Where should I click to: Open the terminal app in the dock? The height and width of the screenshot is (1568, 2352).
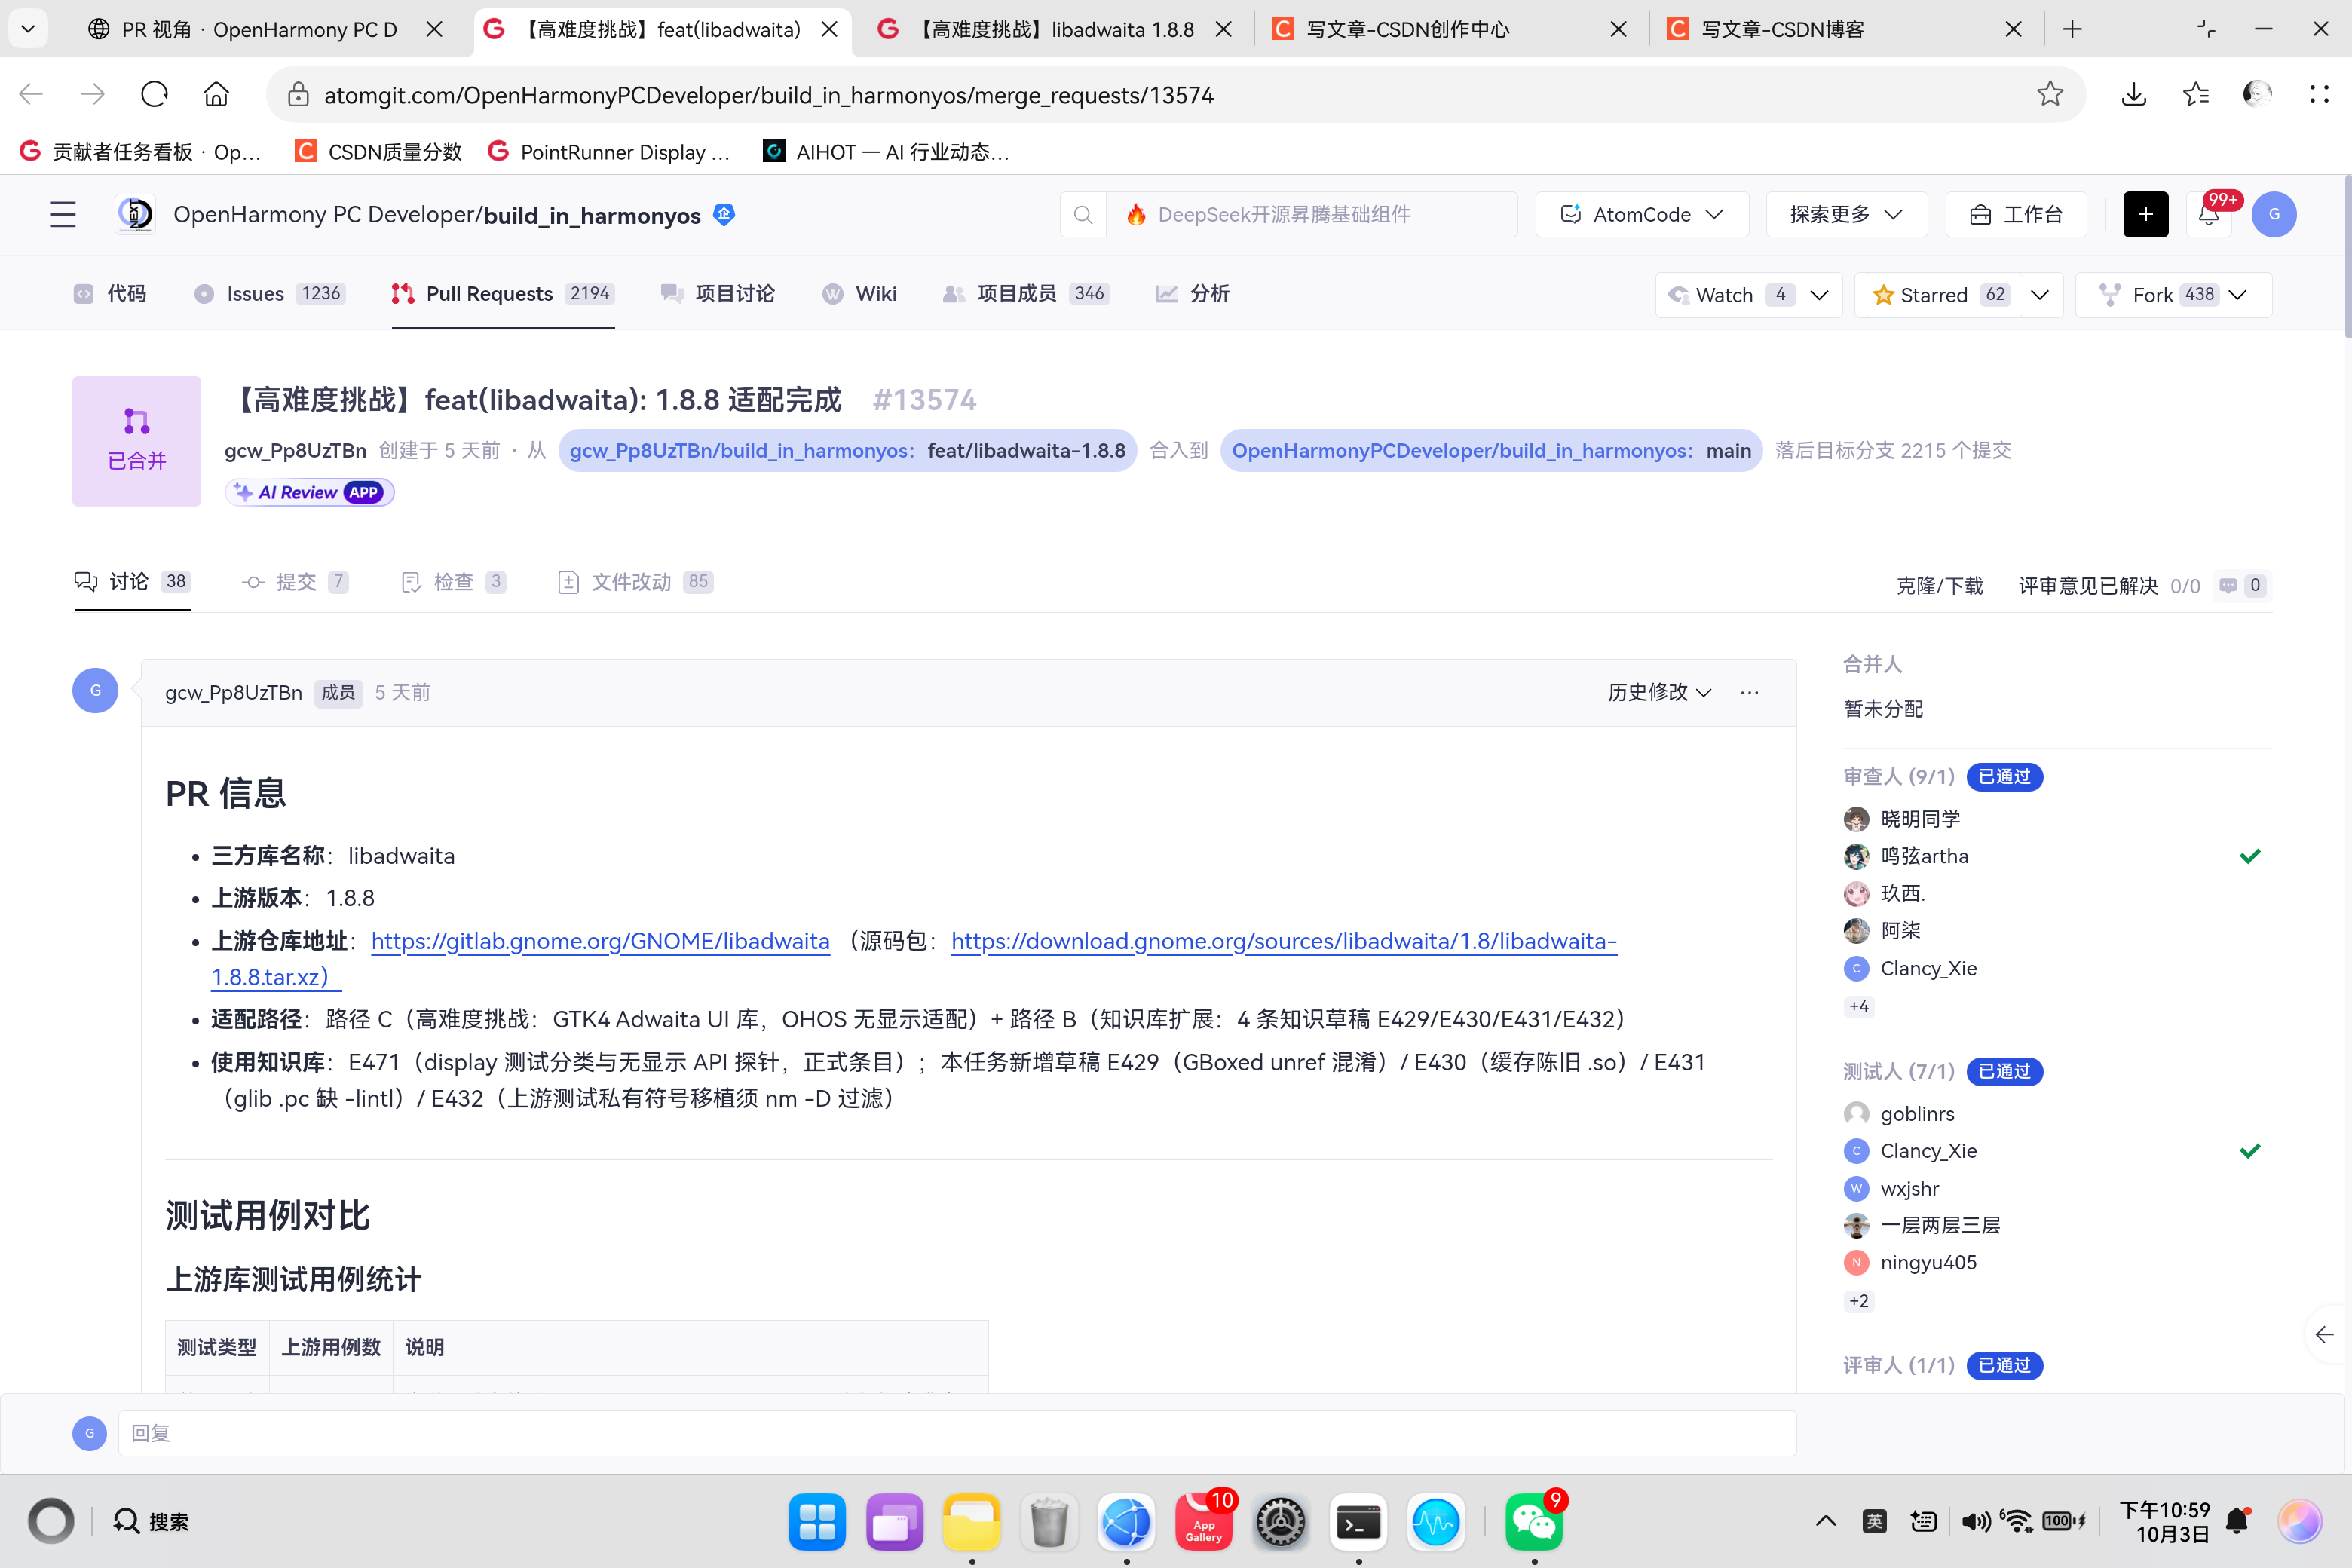[x=1359, y=1521]
